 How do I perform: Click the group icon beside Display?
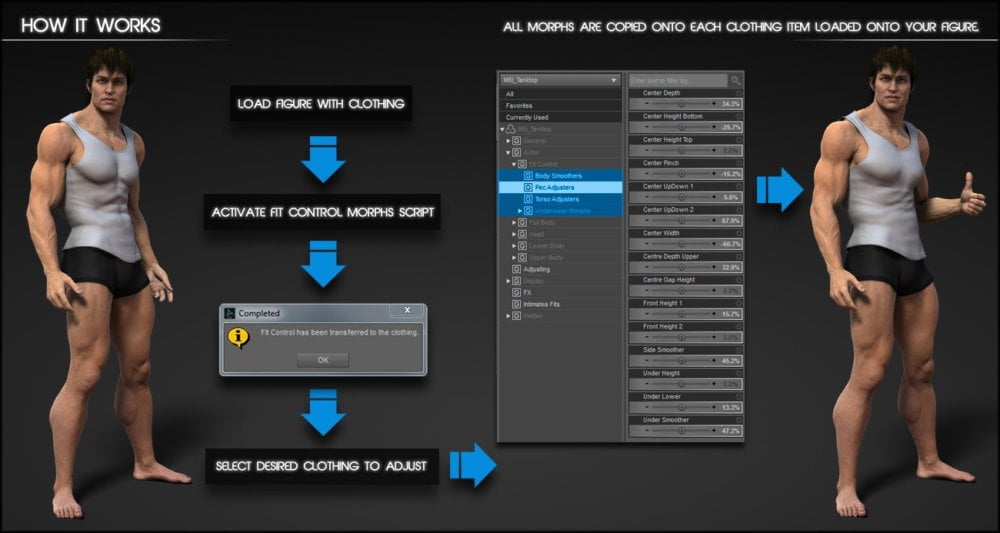click(517, 281)
